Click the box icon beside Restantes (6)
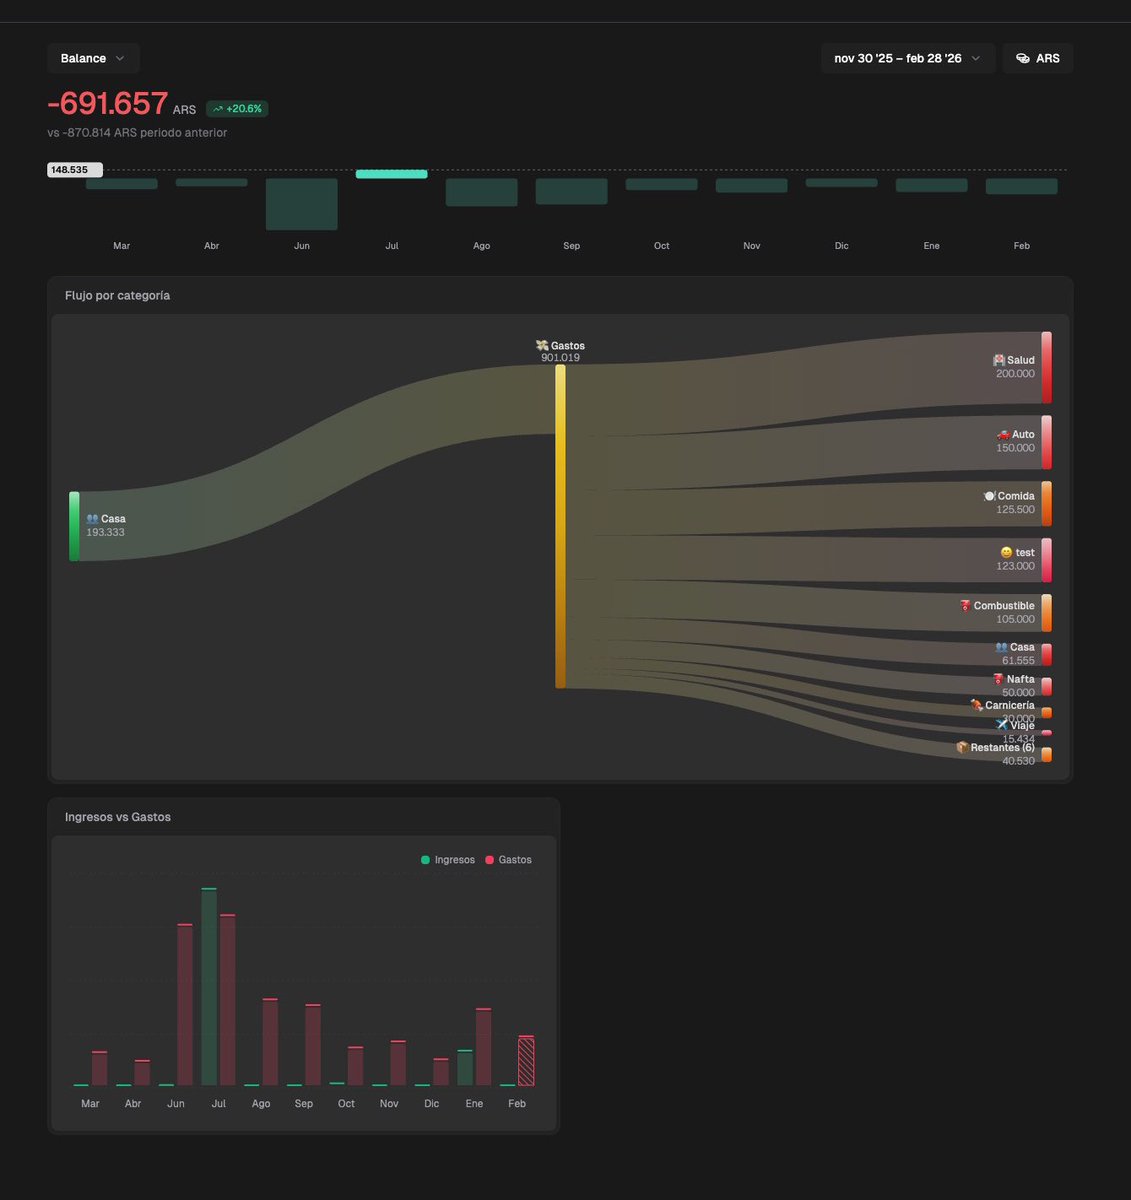This screenshot has width=1131, height=1200. [x=962, y=747]
